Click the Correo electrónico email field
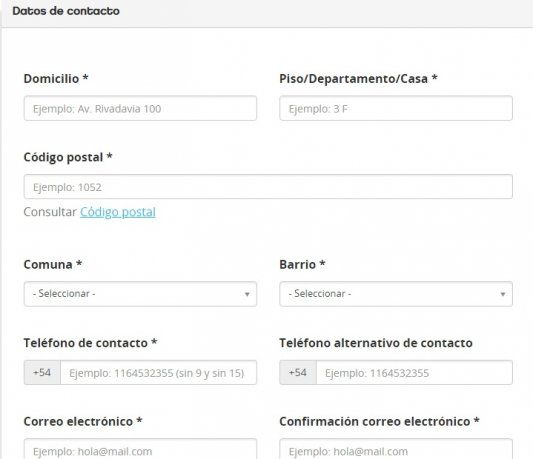533x459 pixels. pos(140,449)
